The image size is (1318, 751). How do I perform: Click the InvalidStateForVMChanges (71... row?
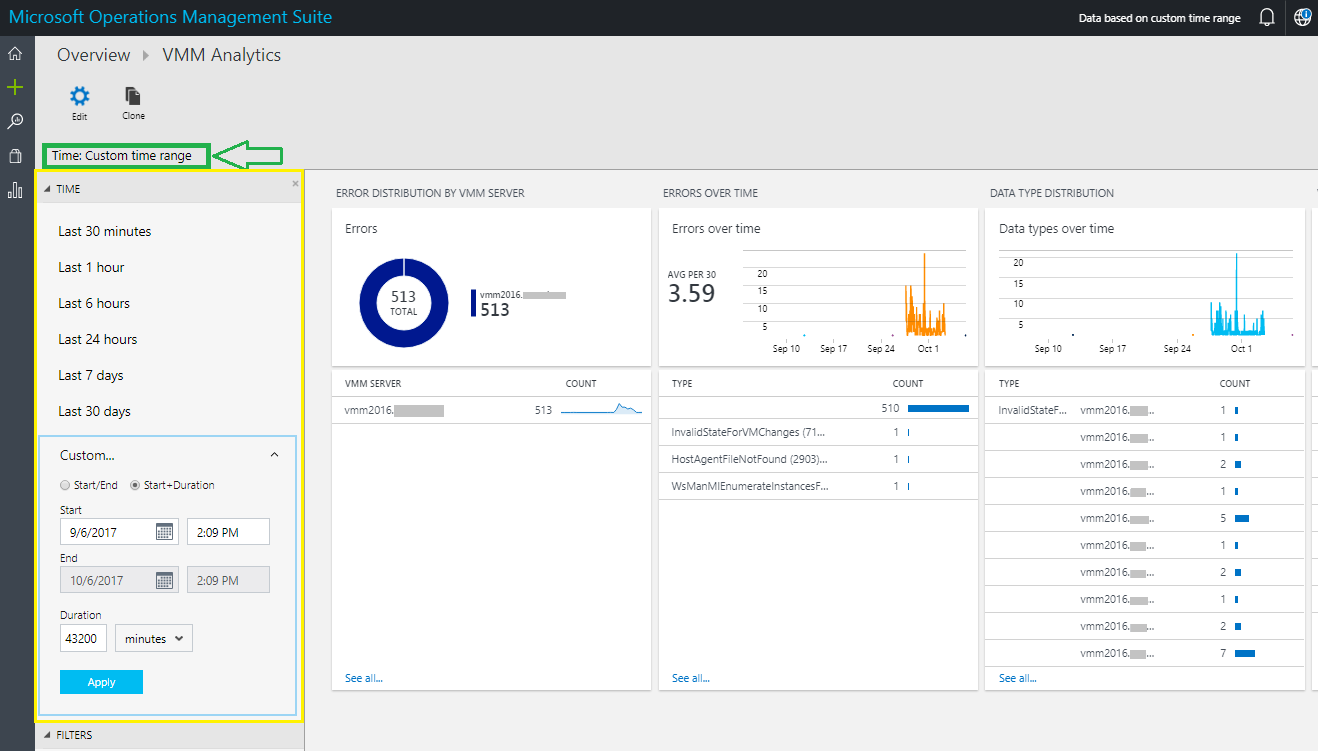818,432
